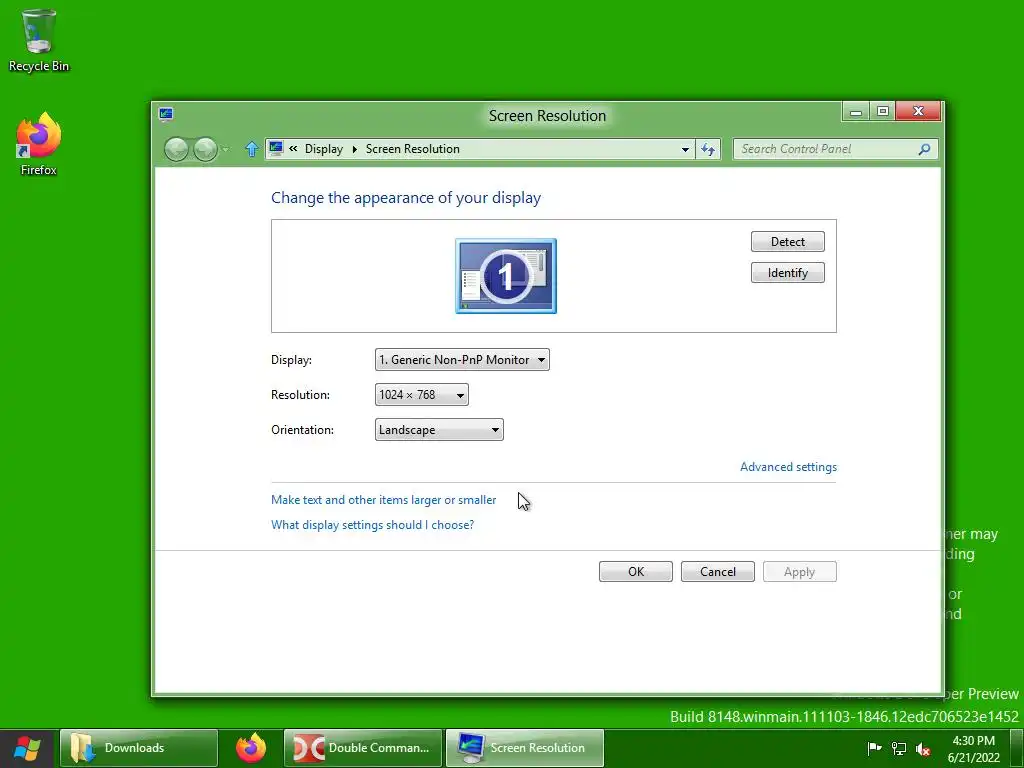Open the clock showing 4:30 PM
The image size is (1024, 768).
(973, 749)
